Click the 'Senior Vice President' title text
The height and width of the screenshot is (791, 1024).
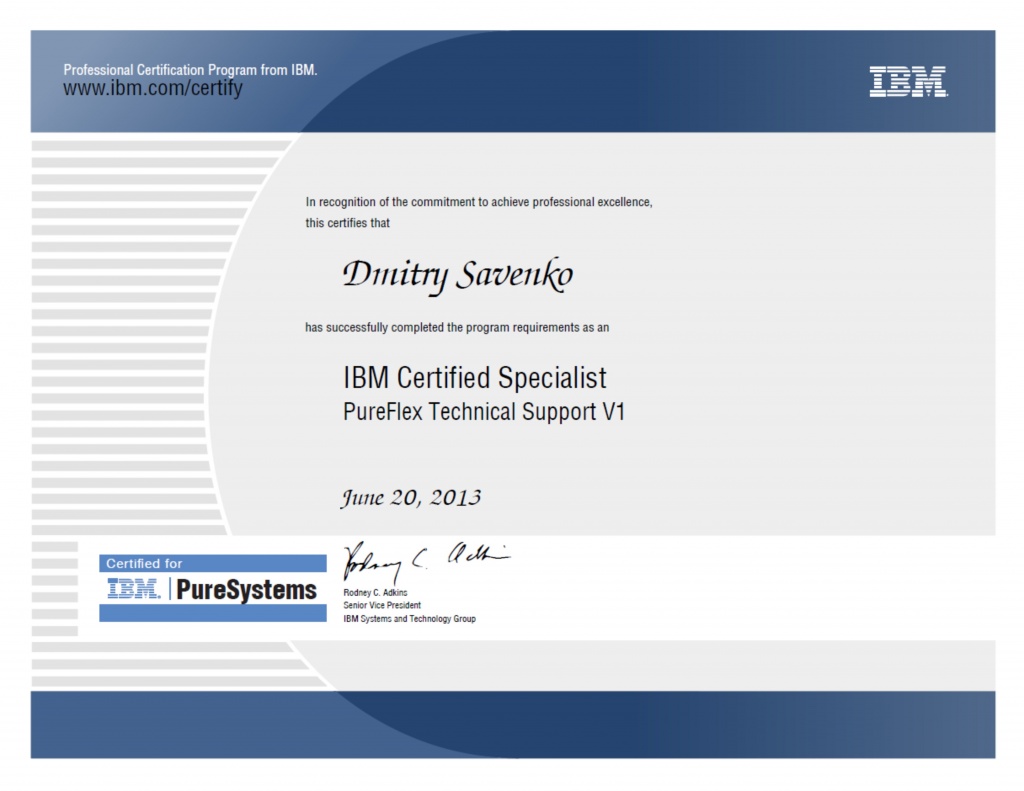pyautogui.click(x=382, y=605)
